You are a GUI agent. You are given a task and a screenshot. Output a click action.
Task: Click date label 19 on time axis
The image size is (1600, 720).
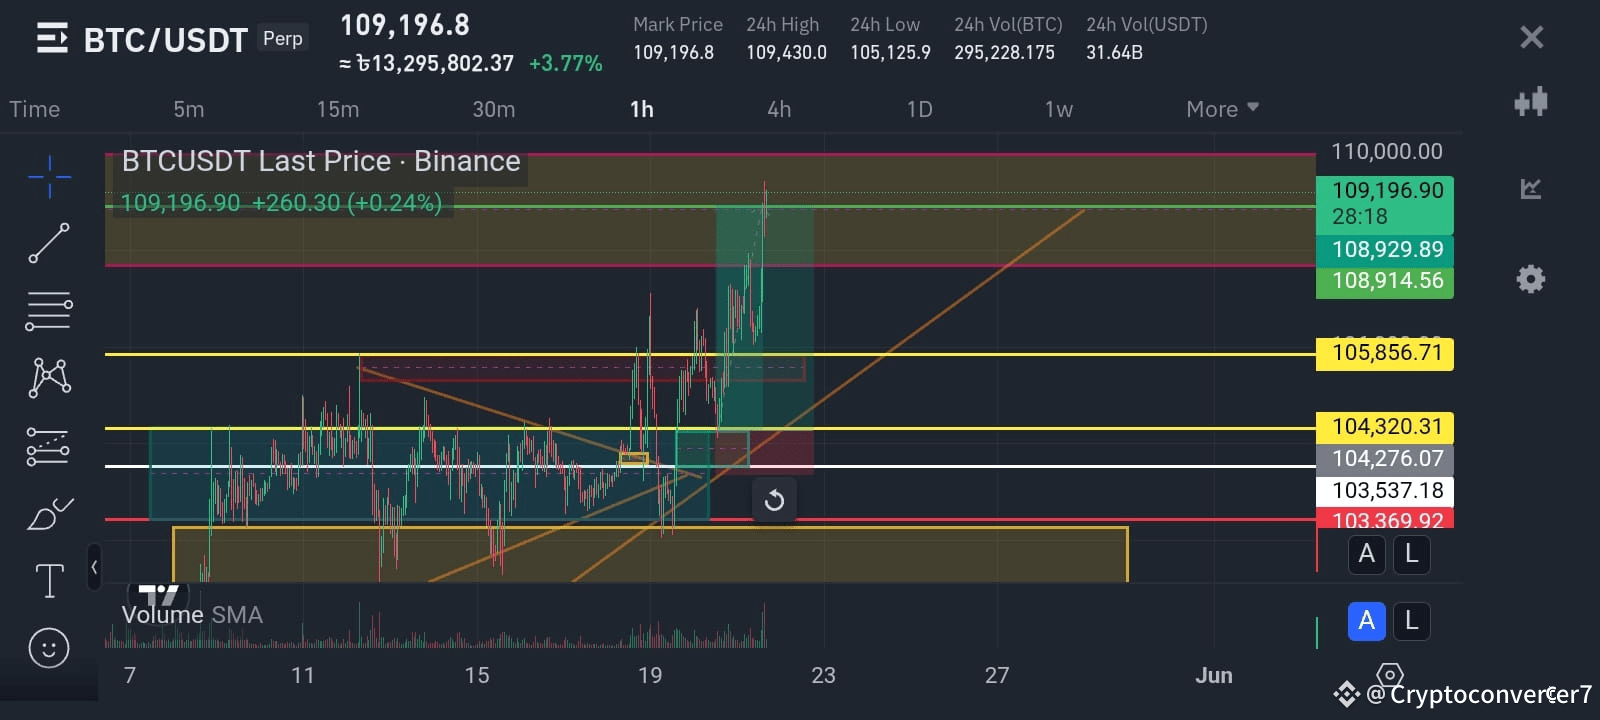[650, 675]
